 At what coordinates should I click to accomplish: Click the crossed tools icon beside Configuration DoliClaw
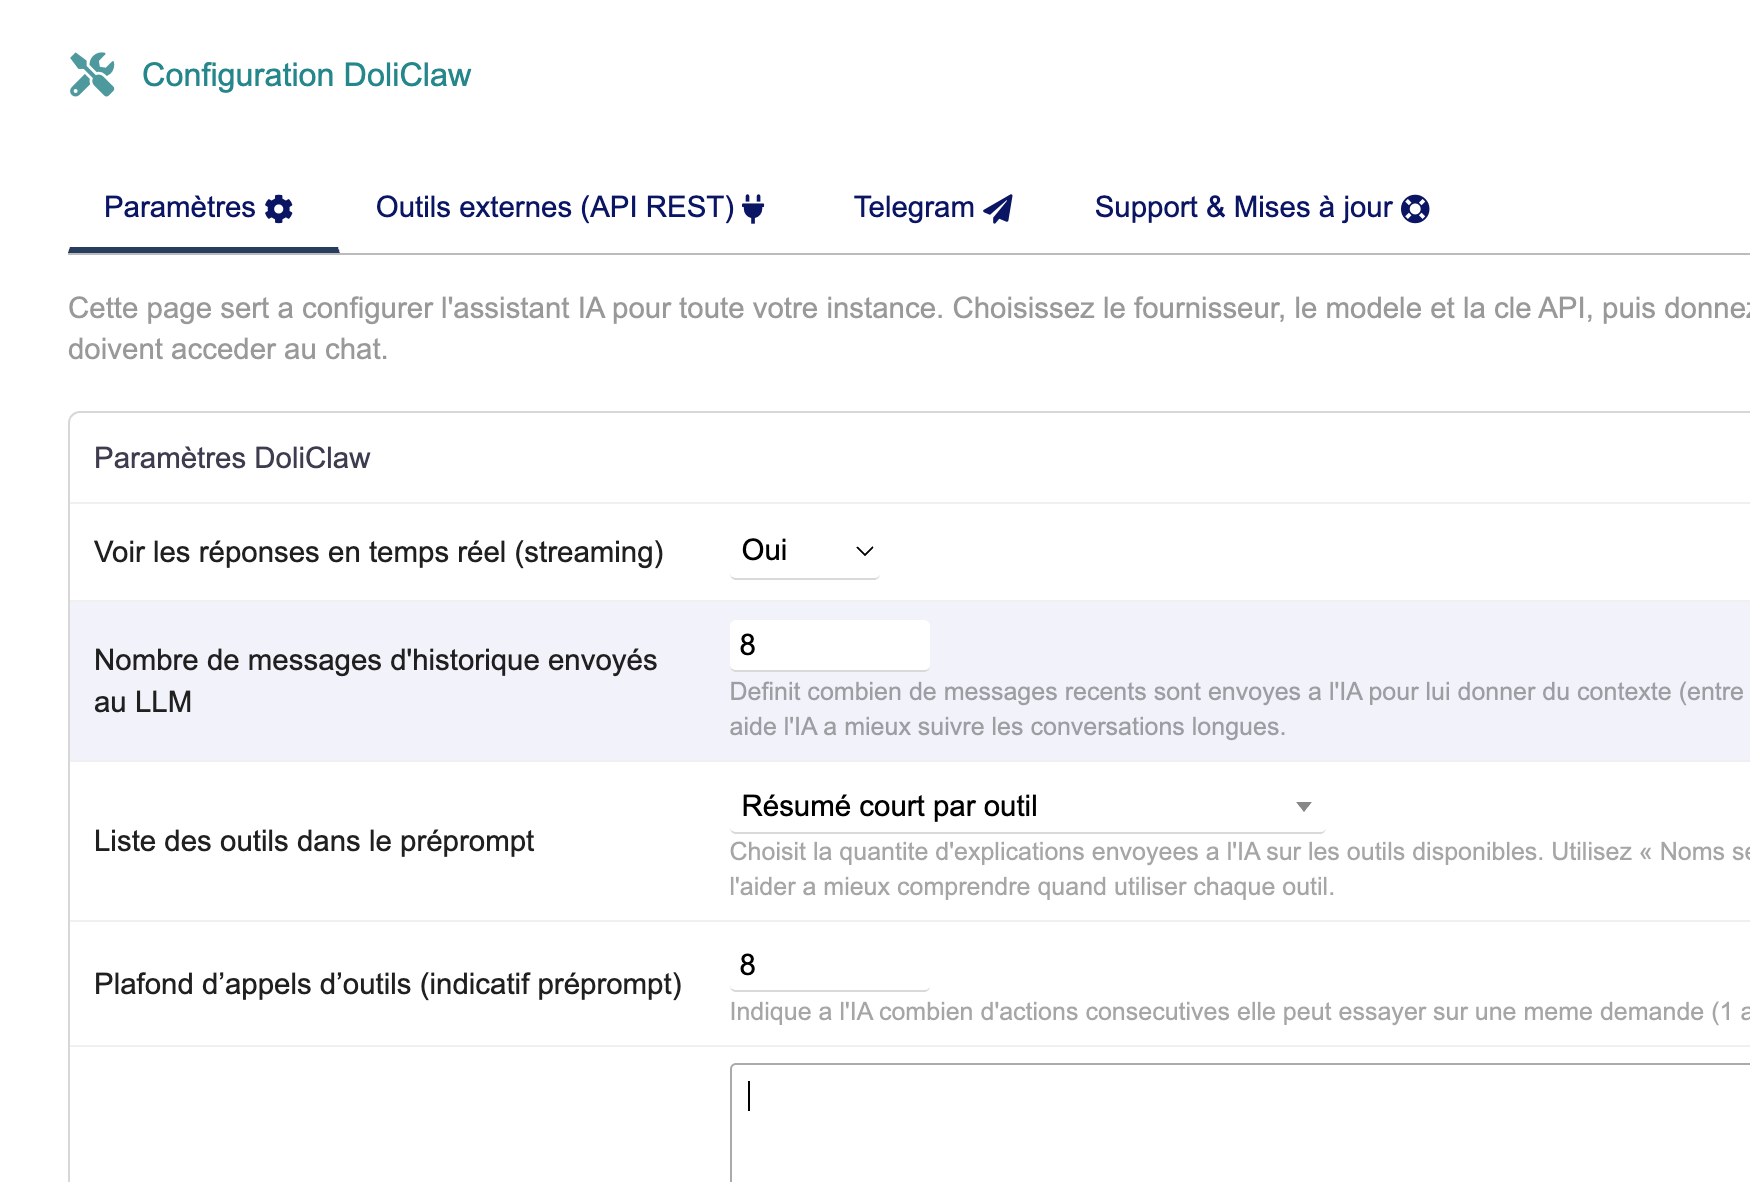pos(92,75)
